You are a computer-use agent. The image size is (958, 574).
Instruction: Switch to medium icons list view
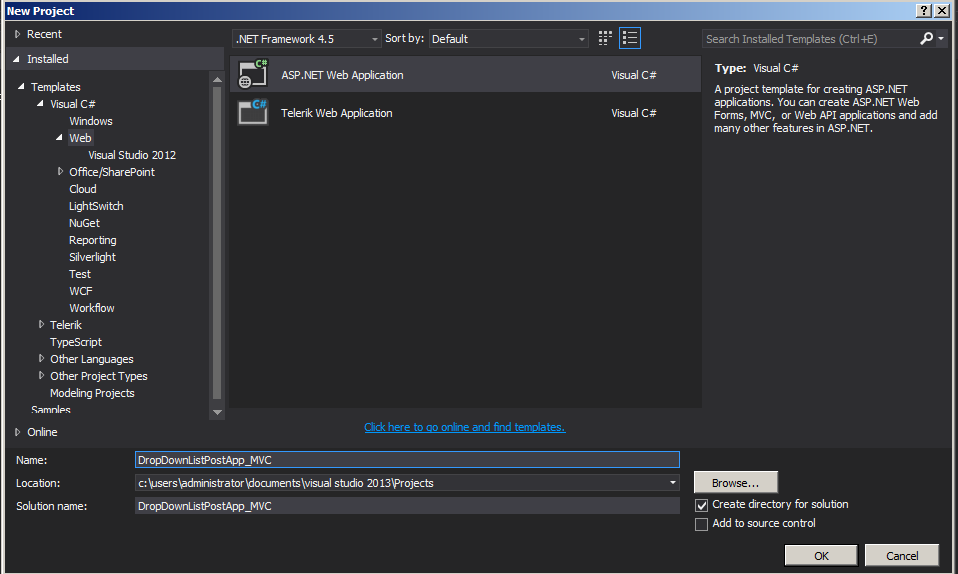pos(630,39)
